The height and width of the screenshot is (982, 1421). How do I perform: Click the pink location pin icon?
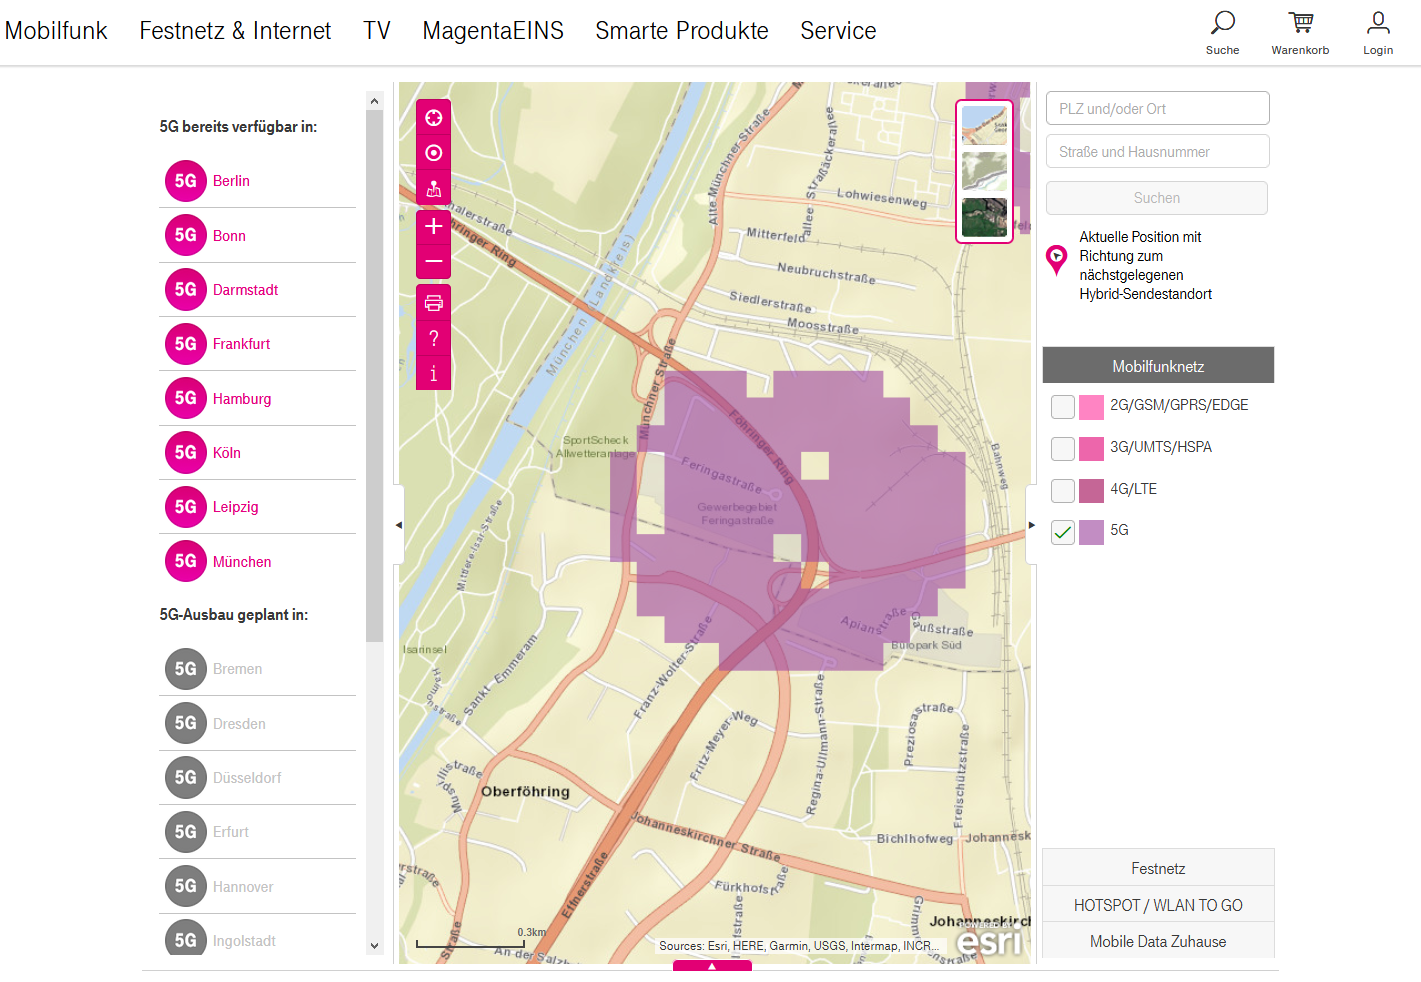click(x=1056, y=260)
